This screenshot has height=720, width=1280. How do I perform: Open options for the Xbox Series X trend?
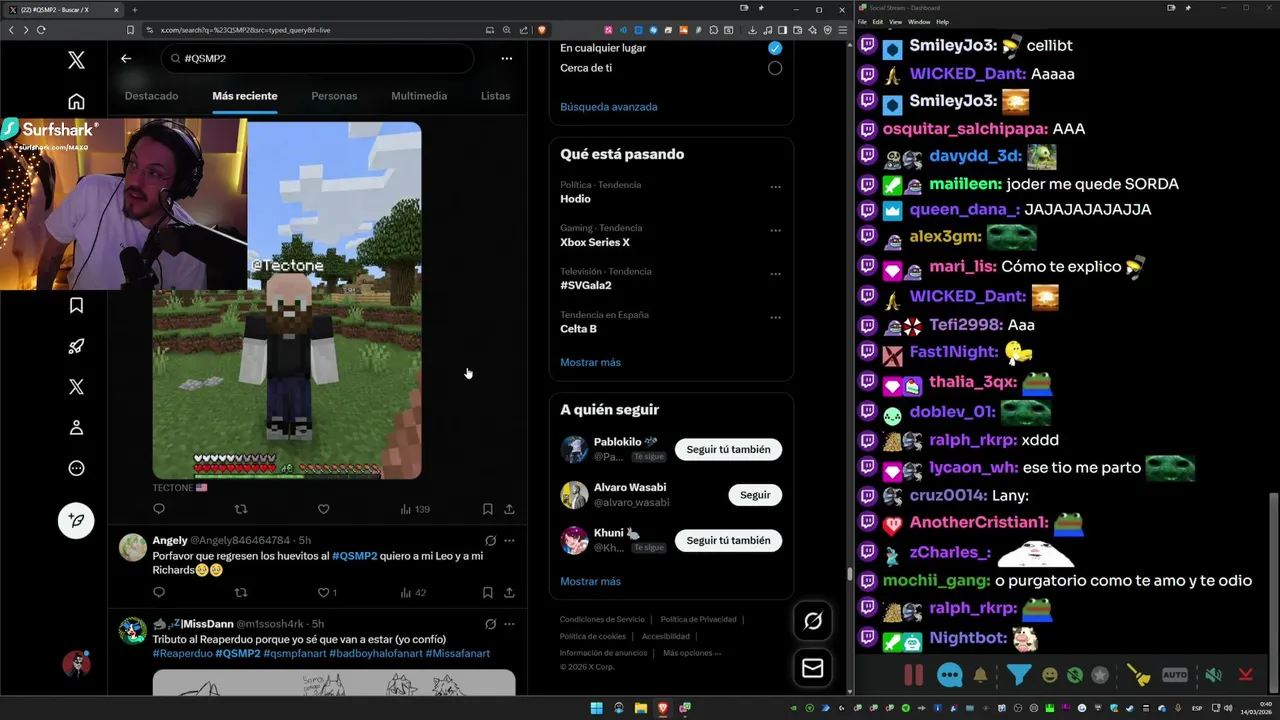tap(775, 230)
